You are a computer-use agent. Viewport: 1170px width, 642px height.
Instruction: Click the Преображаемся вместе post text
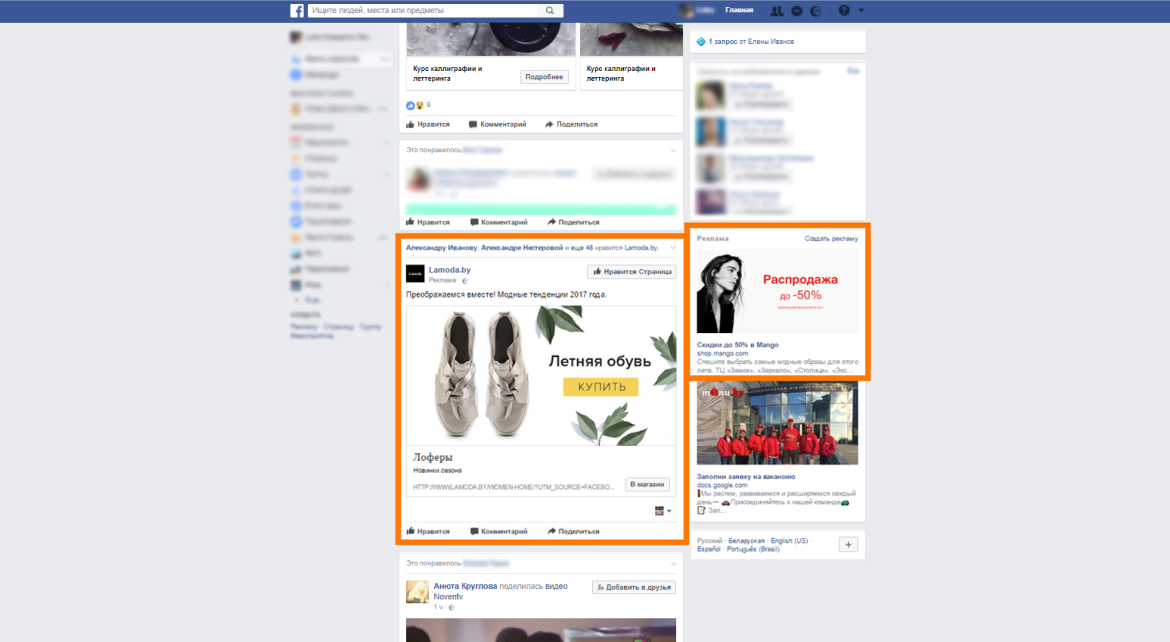[506, 295]
